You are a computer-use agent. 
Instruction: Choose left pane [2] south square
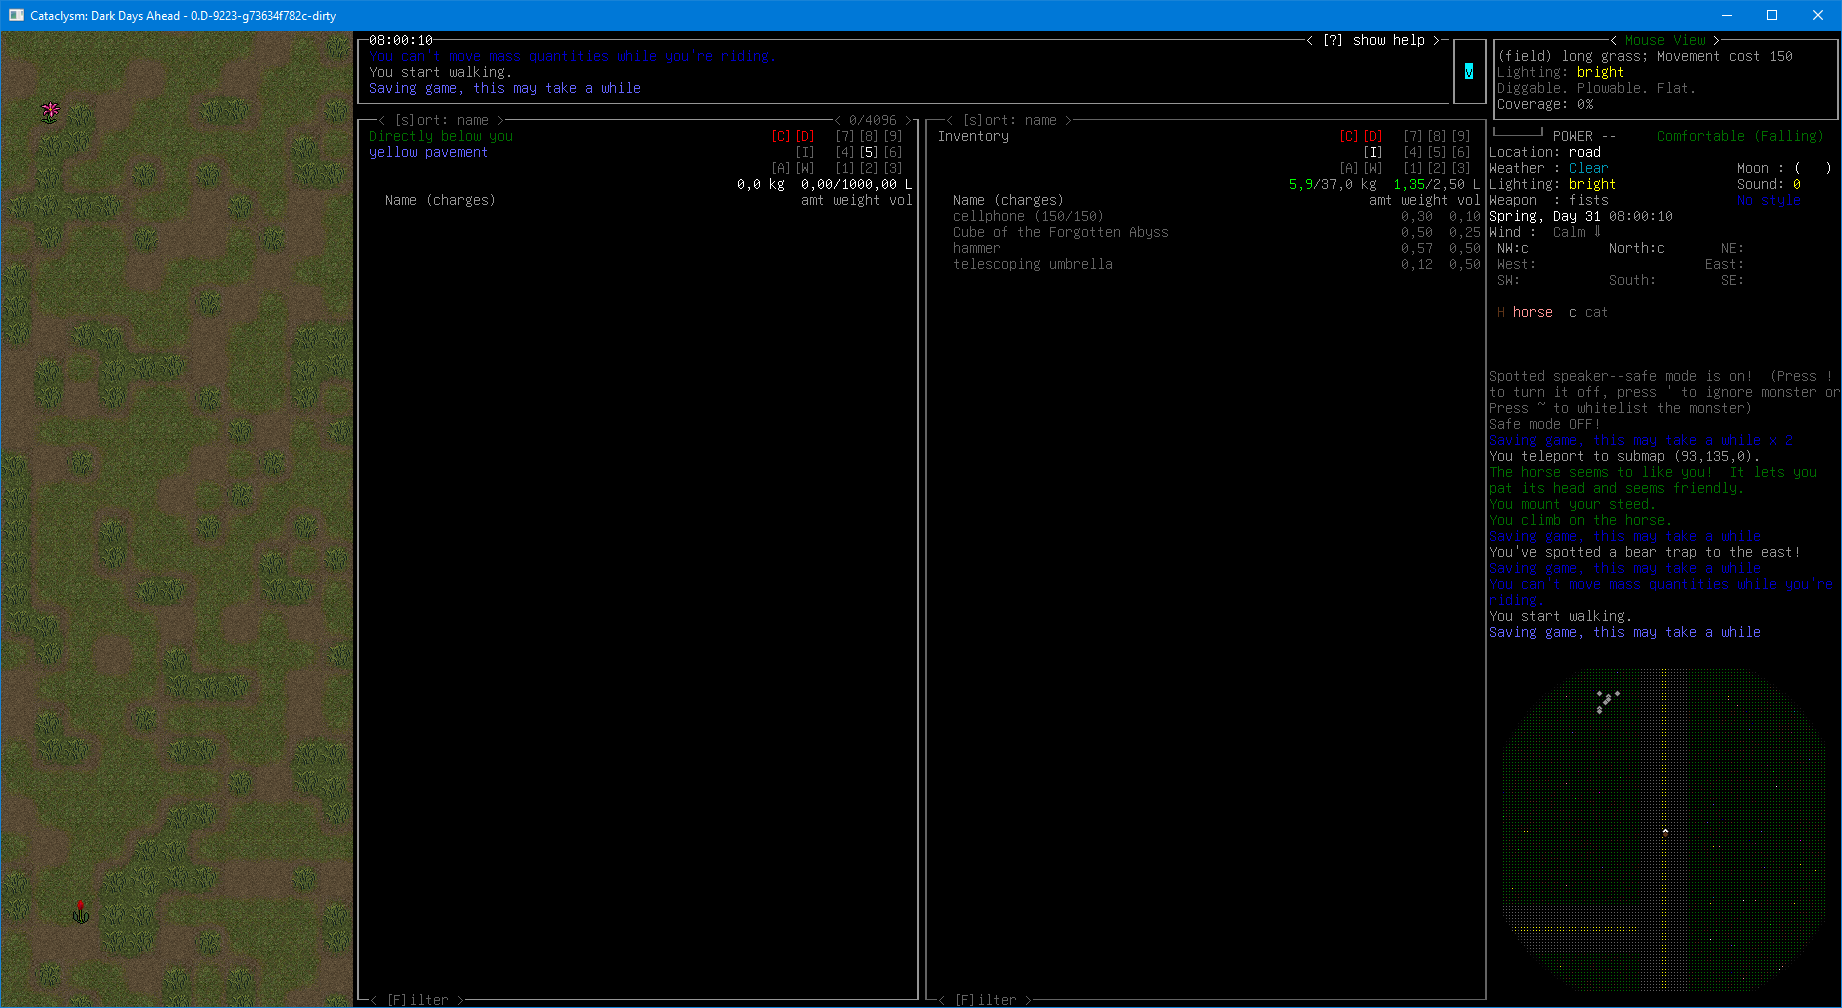coord(869,168)
